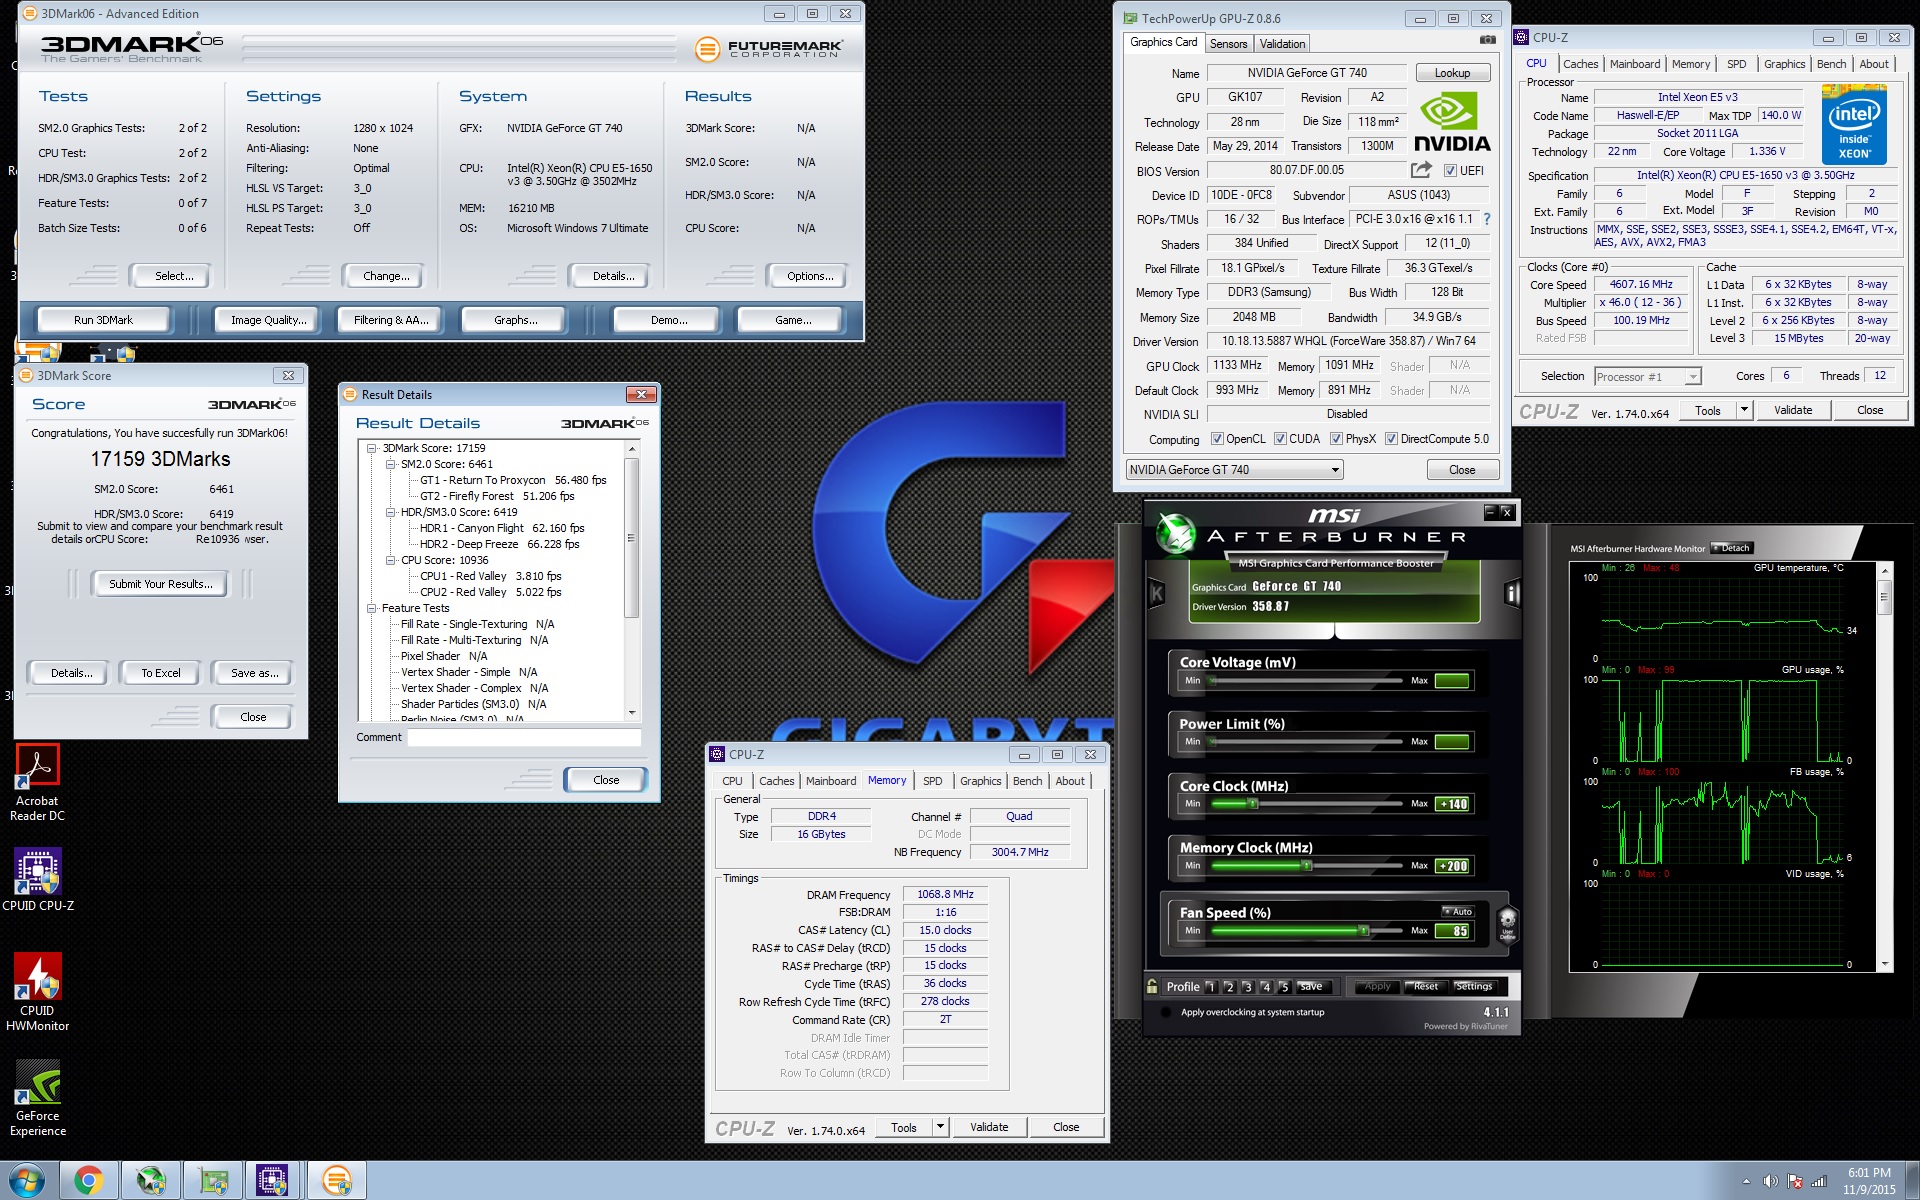Collapse the Feature Tests tree node
The width and height of the screenshot is (1920, 1200).
[x=372, y=608]
